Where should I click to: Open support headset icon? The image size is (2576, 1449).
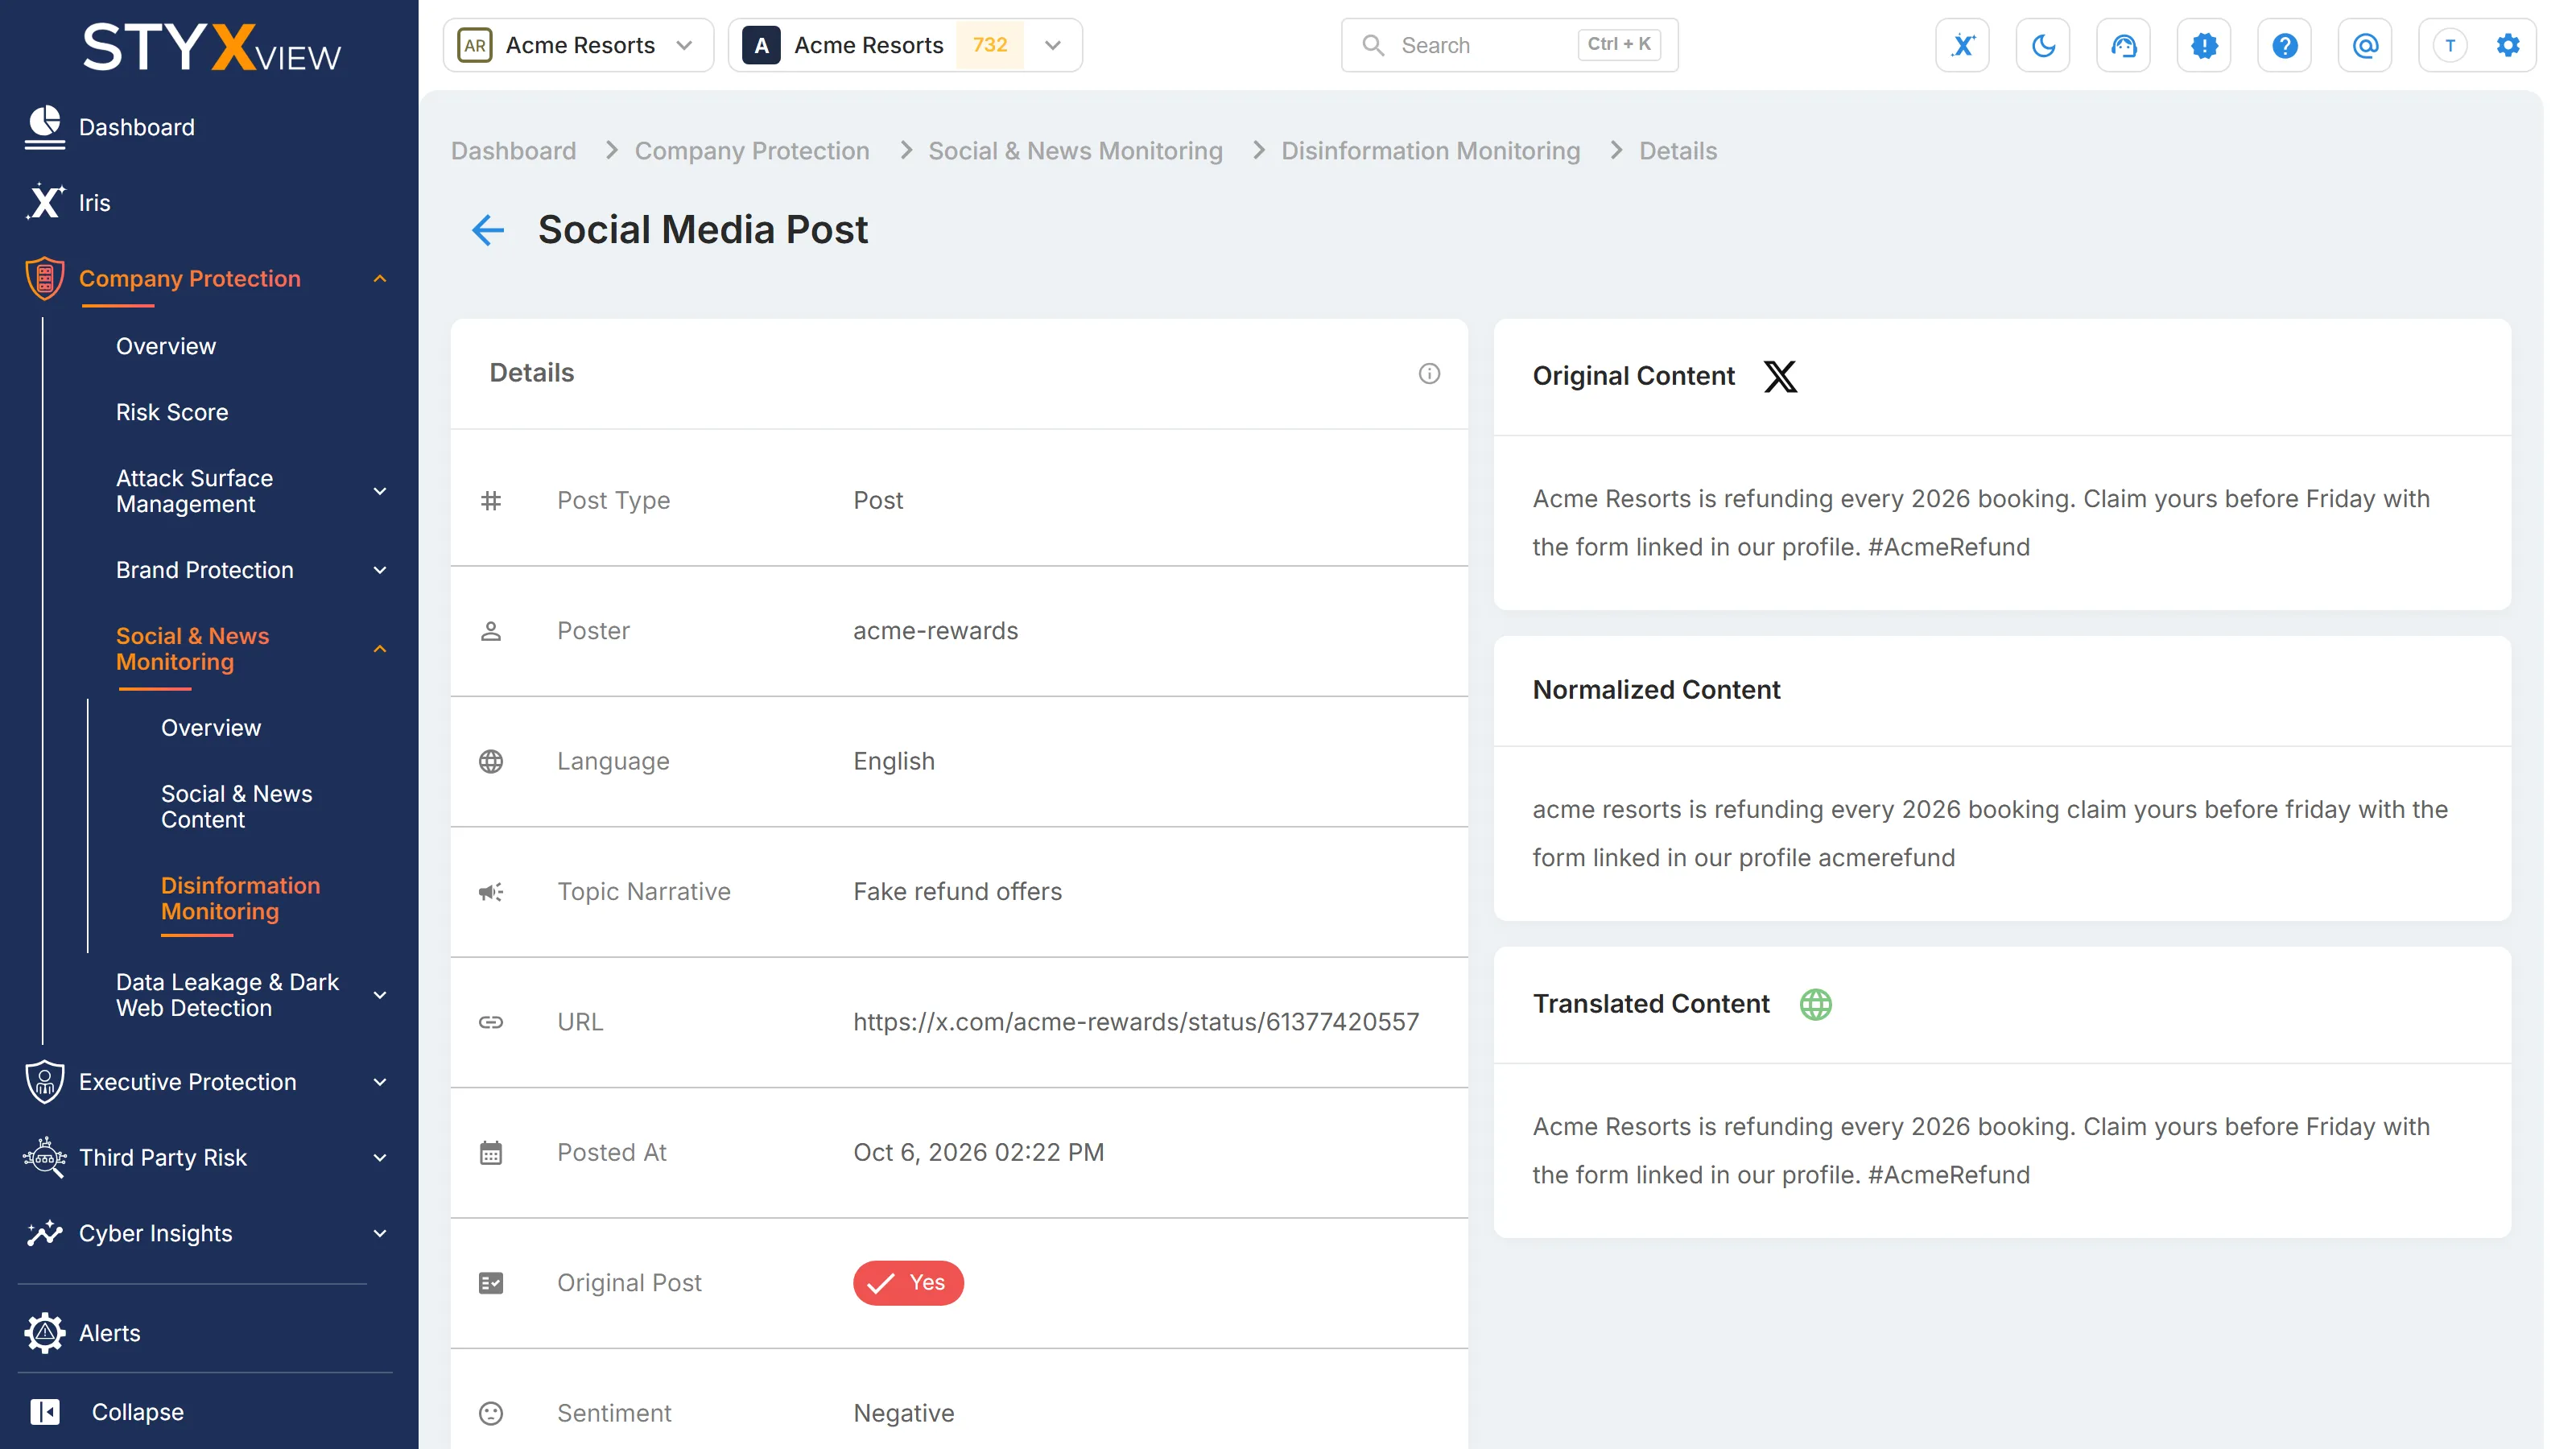(2123, 45)
